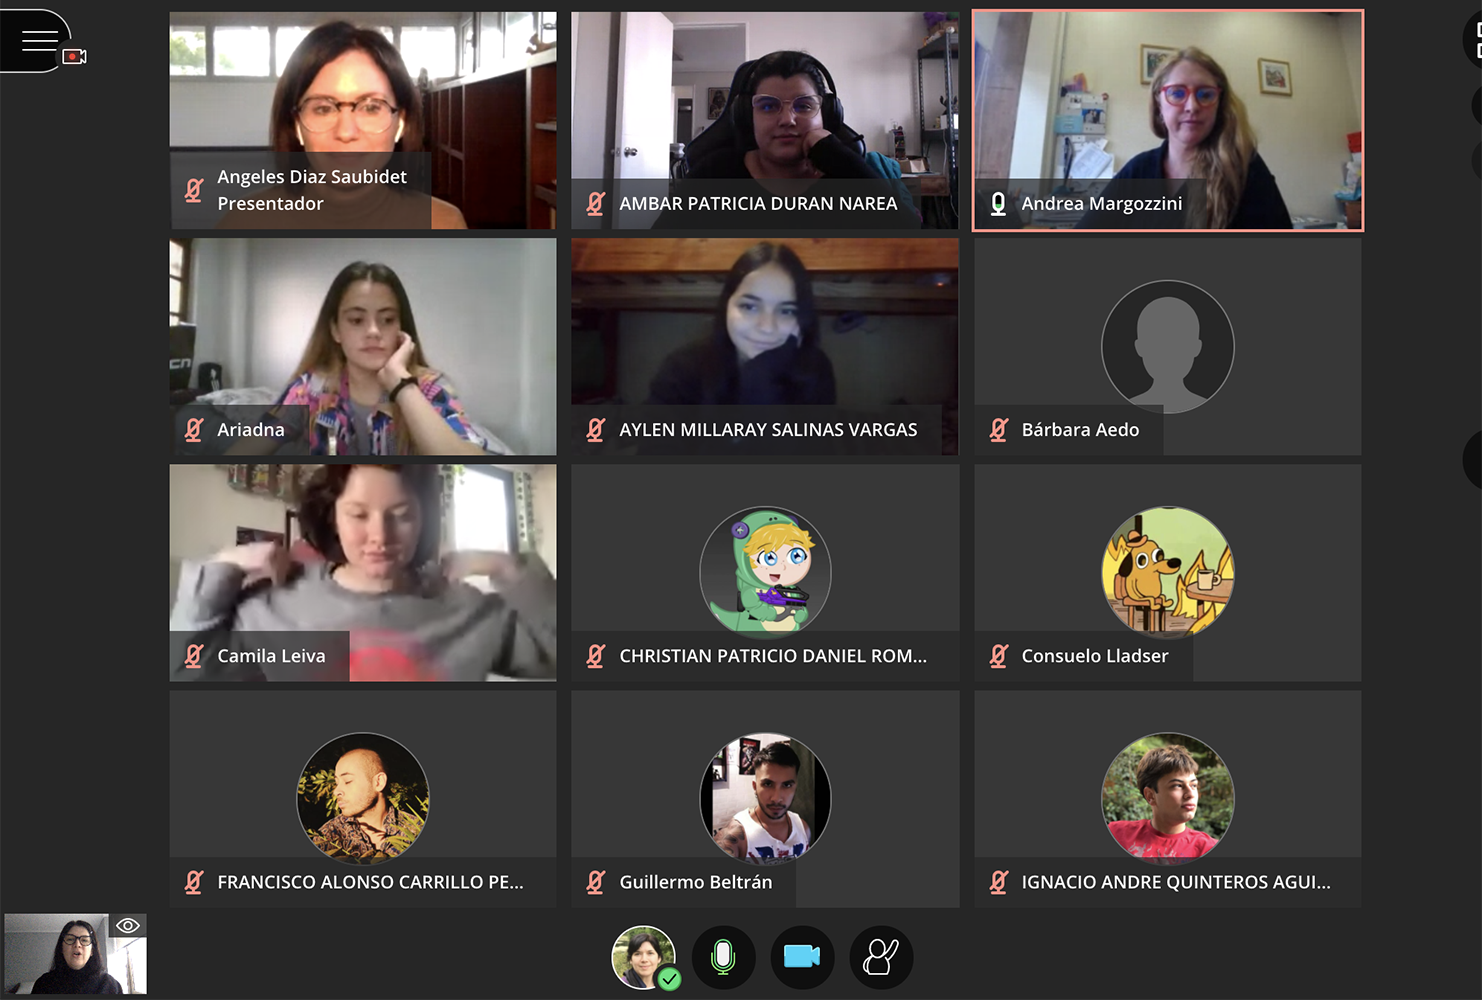Click Guillermo Beltrán's muted mic icon
Screen dimensions: 1482x1000
tap(596, 882)
